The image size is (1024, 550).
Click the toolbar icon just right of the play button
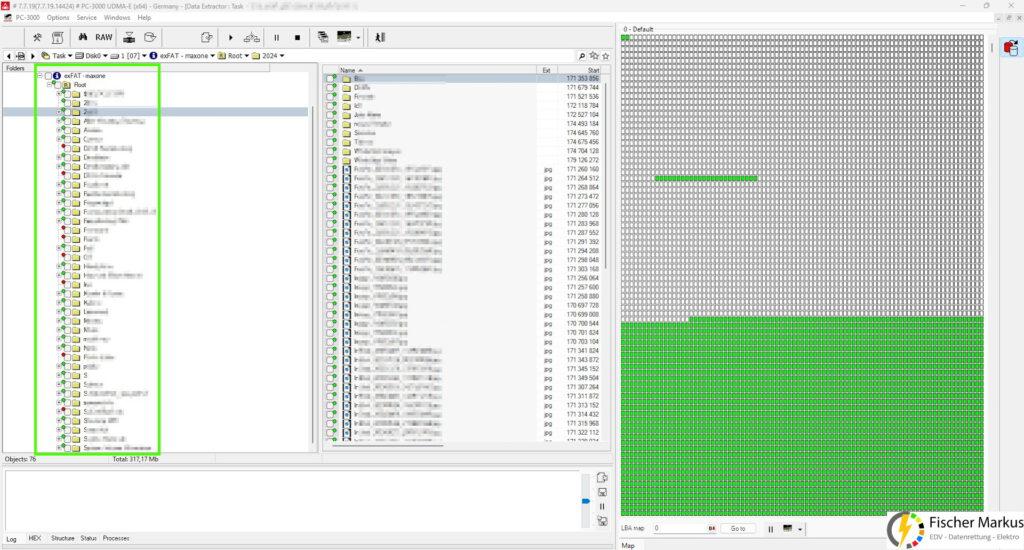[x=251, y=37]
